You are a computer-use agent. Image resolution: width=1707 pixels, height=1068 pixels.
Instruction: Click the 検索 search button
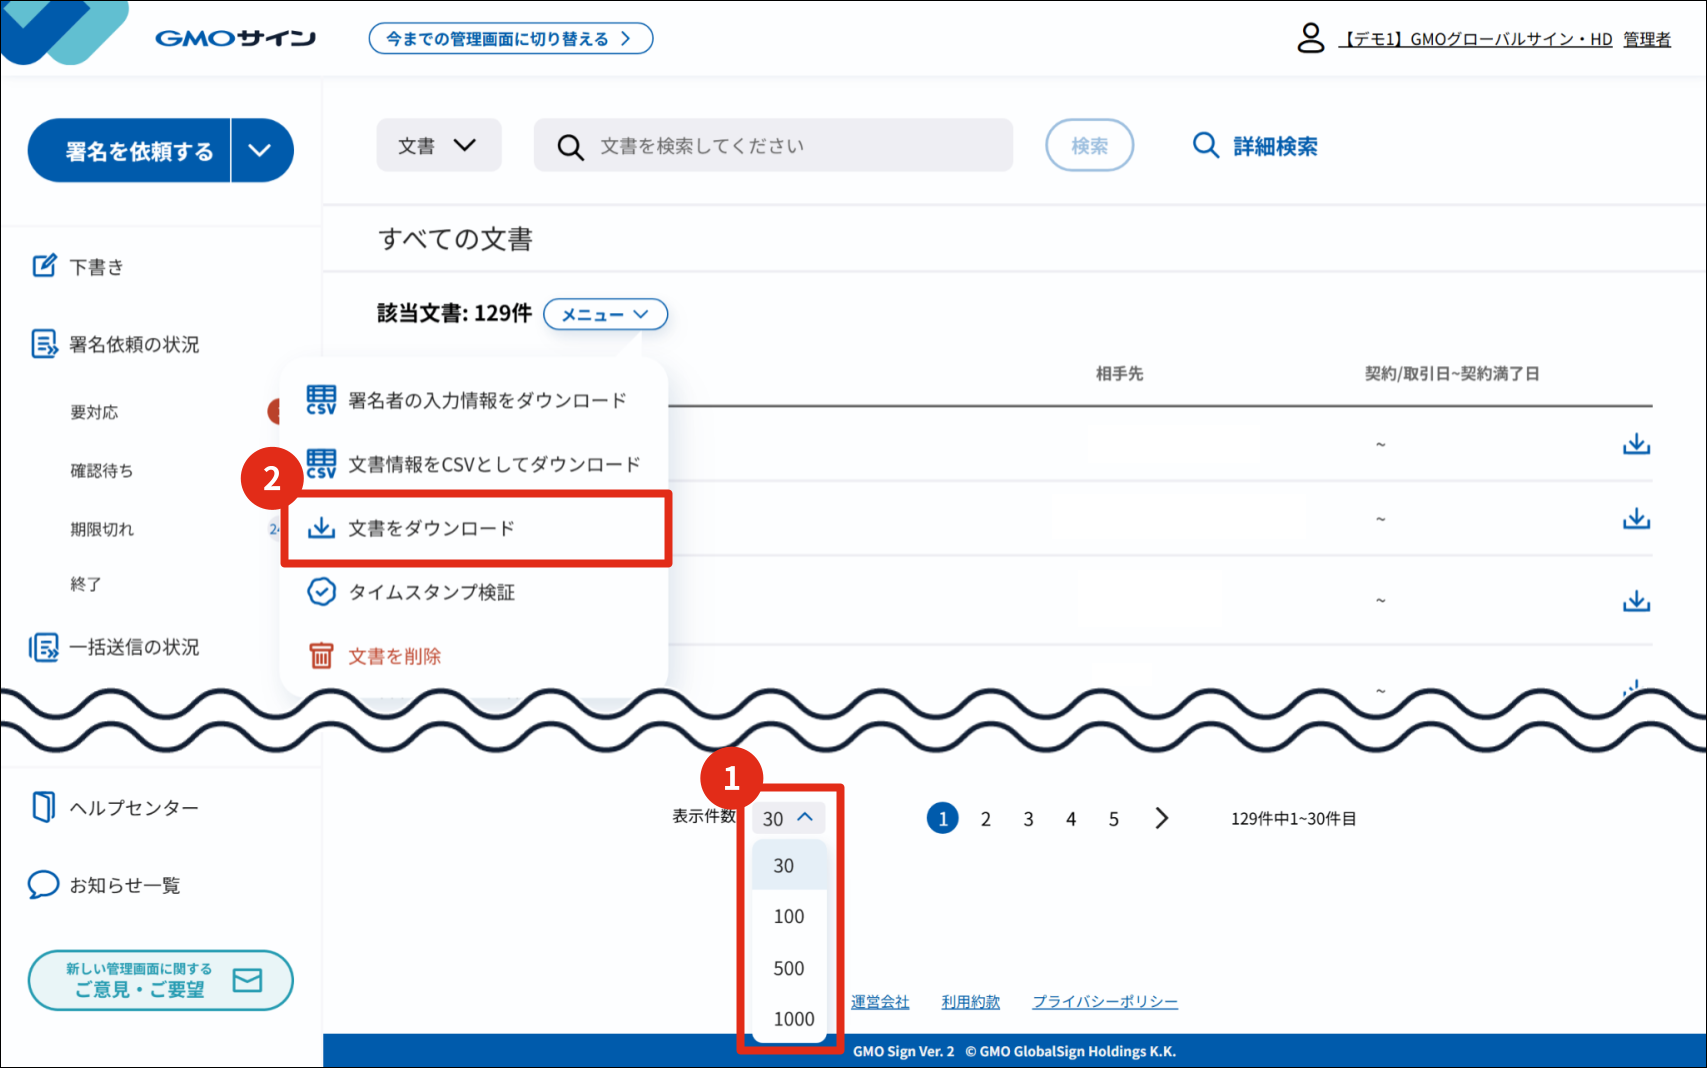click(x=1089, y=146)
